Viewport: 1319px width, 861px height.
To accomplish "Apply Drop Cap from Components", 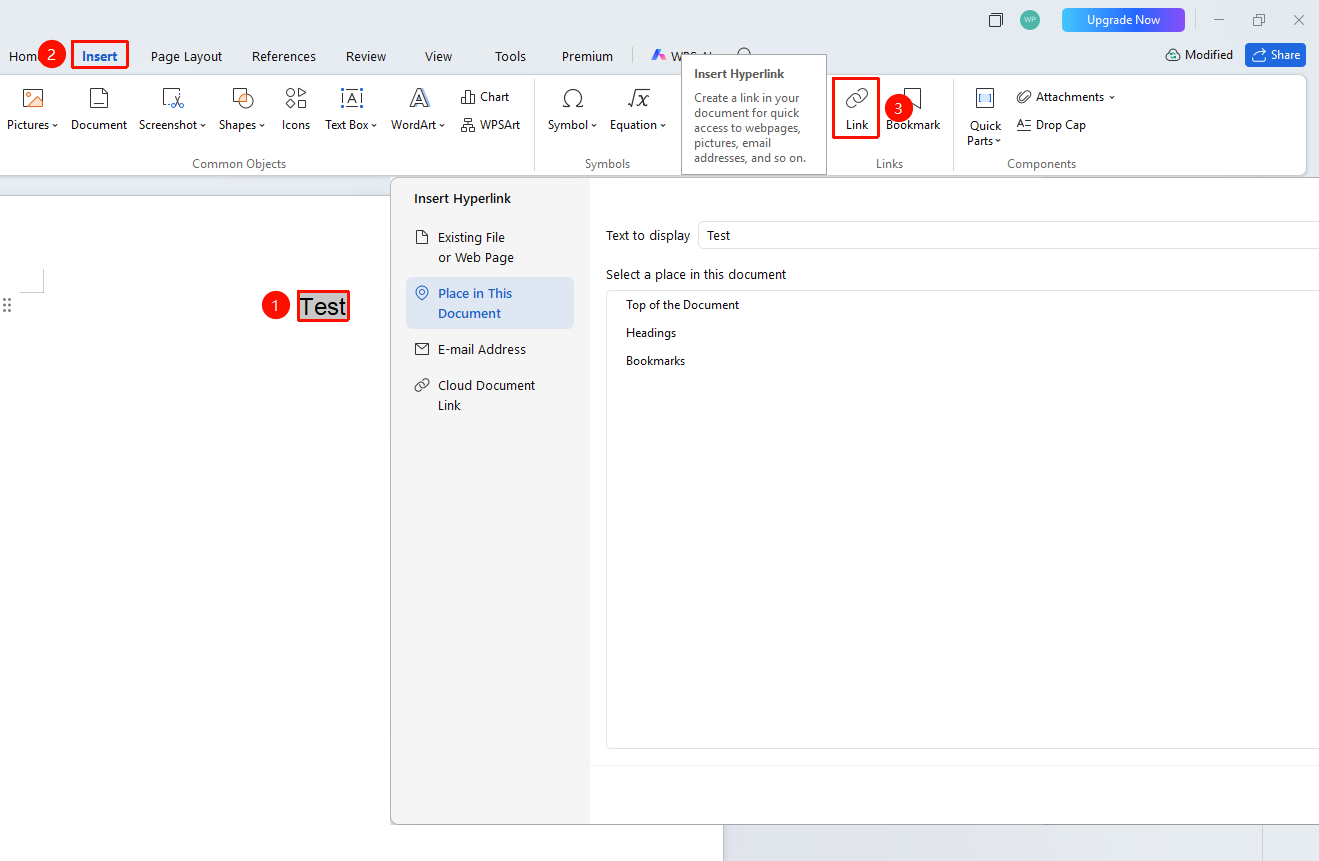I will click(1051, 125).
